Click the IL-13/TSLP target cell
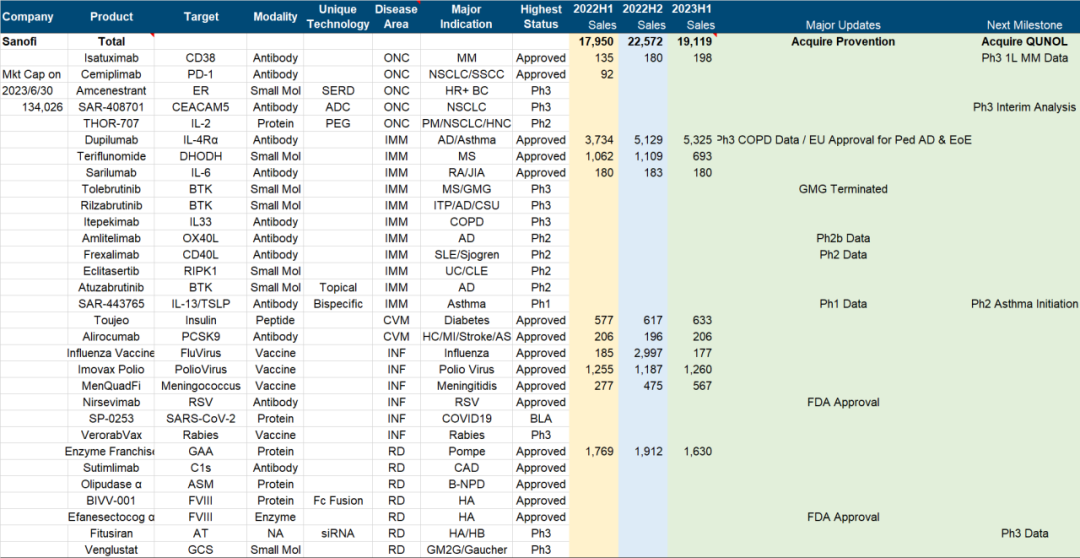 point(201,304)
